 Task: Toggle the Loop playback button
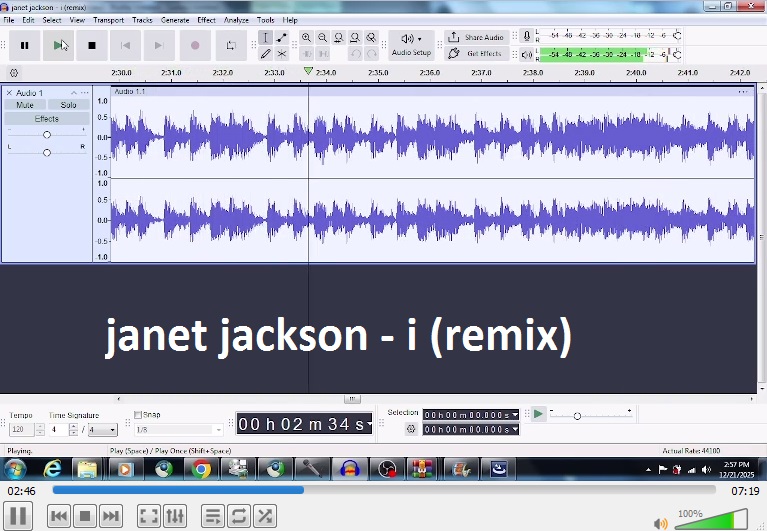pyautogui.click(x=231, y=45)
